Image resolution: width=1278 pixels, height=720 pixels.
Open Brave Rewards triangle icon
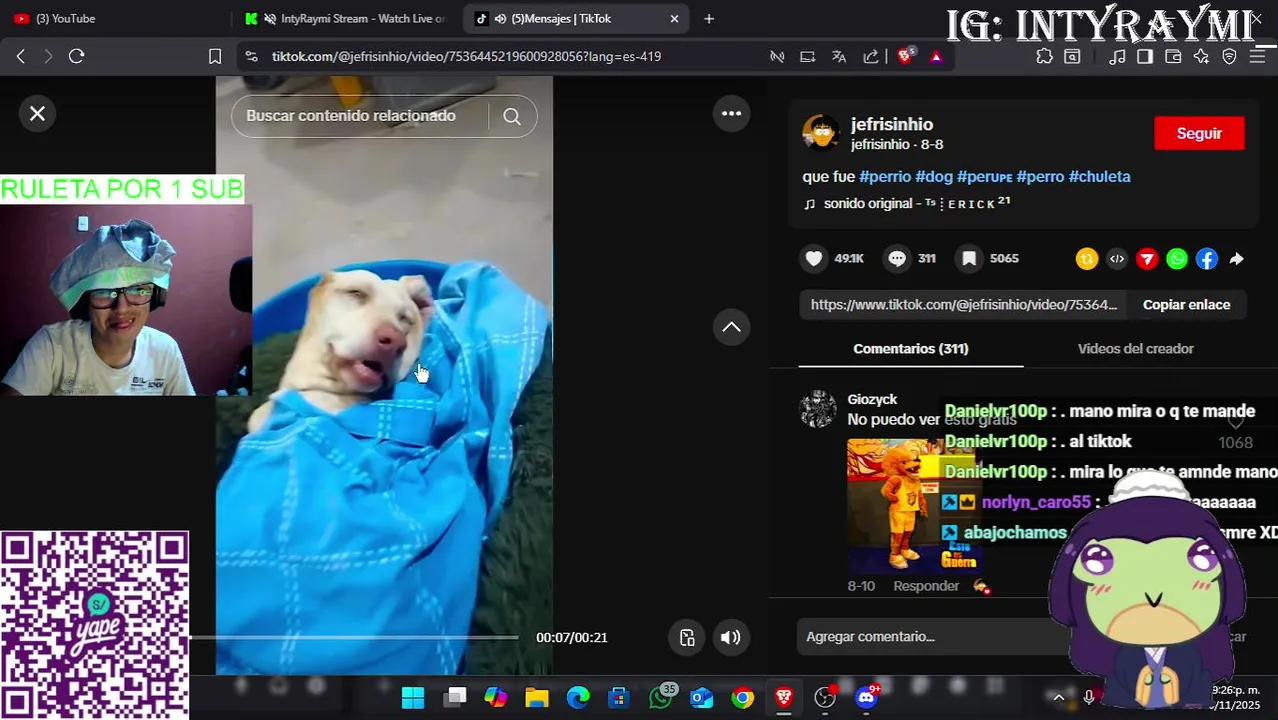[936, 57]
